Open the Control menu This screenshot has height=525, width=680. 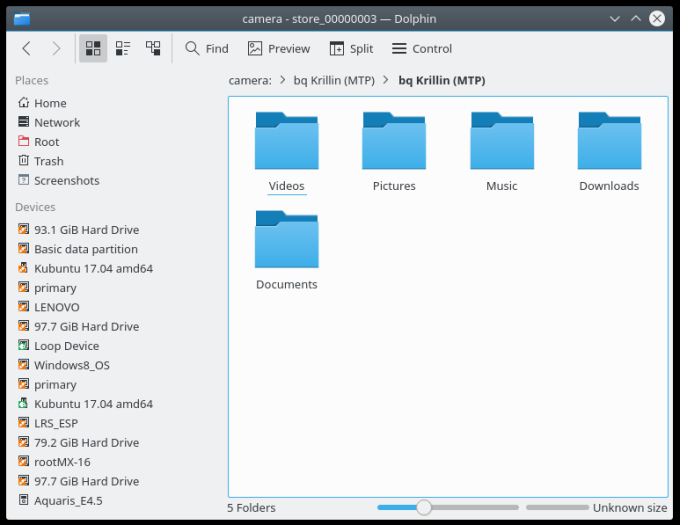(x=422, y=48)
